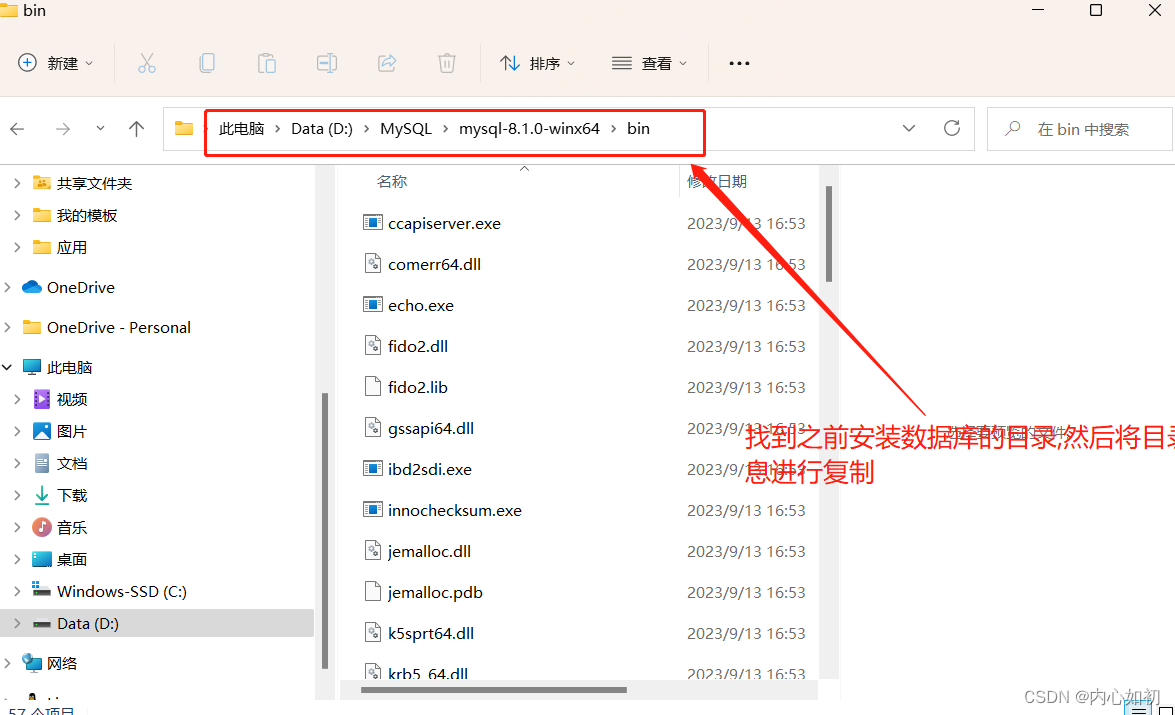The width and height of the screenshot is (1175, 715).
Task: Click the innochecksum.exe application icon
Action: click(x=372, y=510)
